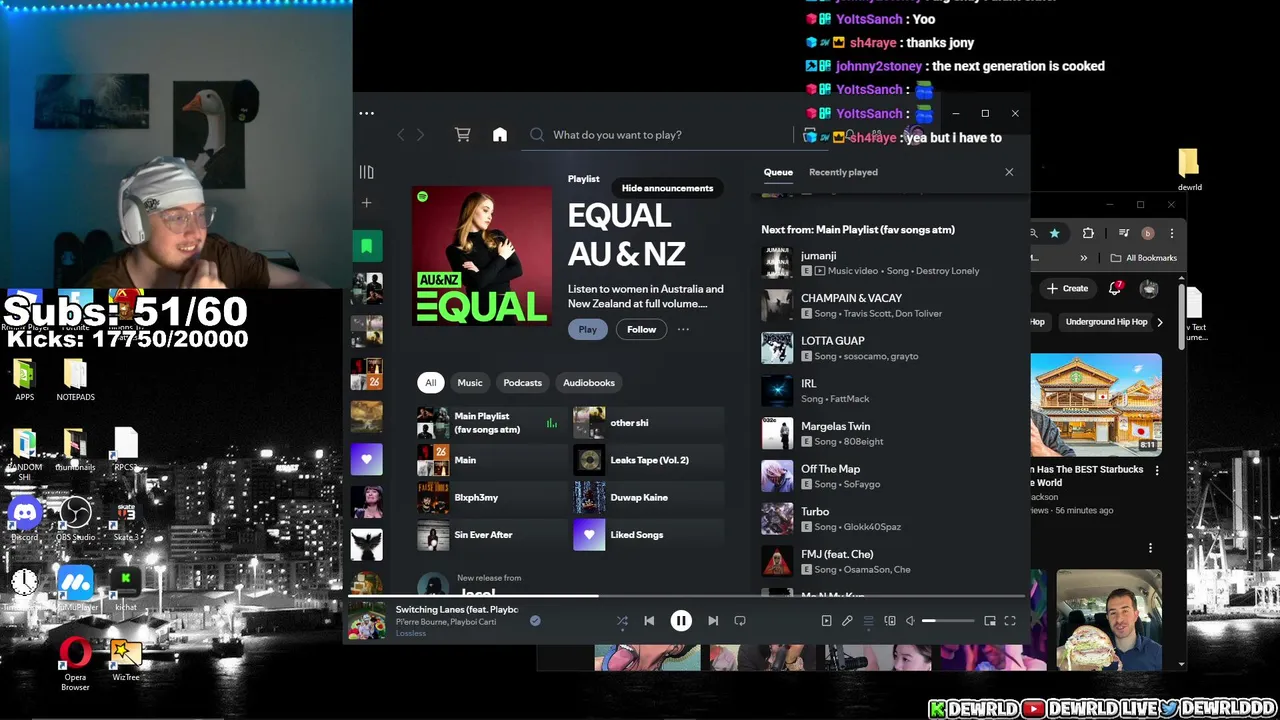This screenshot has width=1280, height=720.
Task: Adjust the Spotify volume slider
Action: coord(948,621)
